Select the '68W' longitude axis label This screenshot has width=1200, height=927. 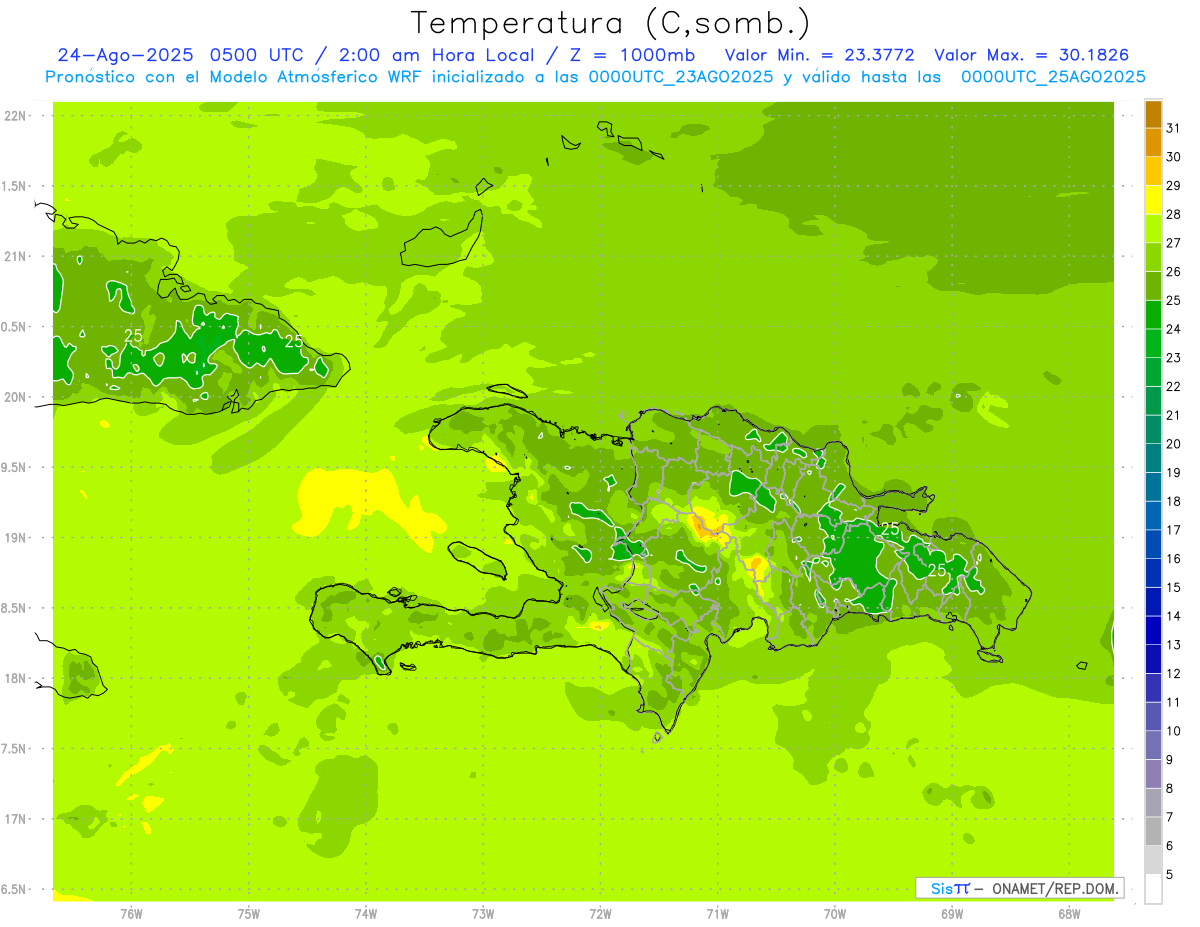point(1068,914)
